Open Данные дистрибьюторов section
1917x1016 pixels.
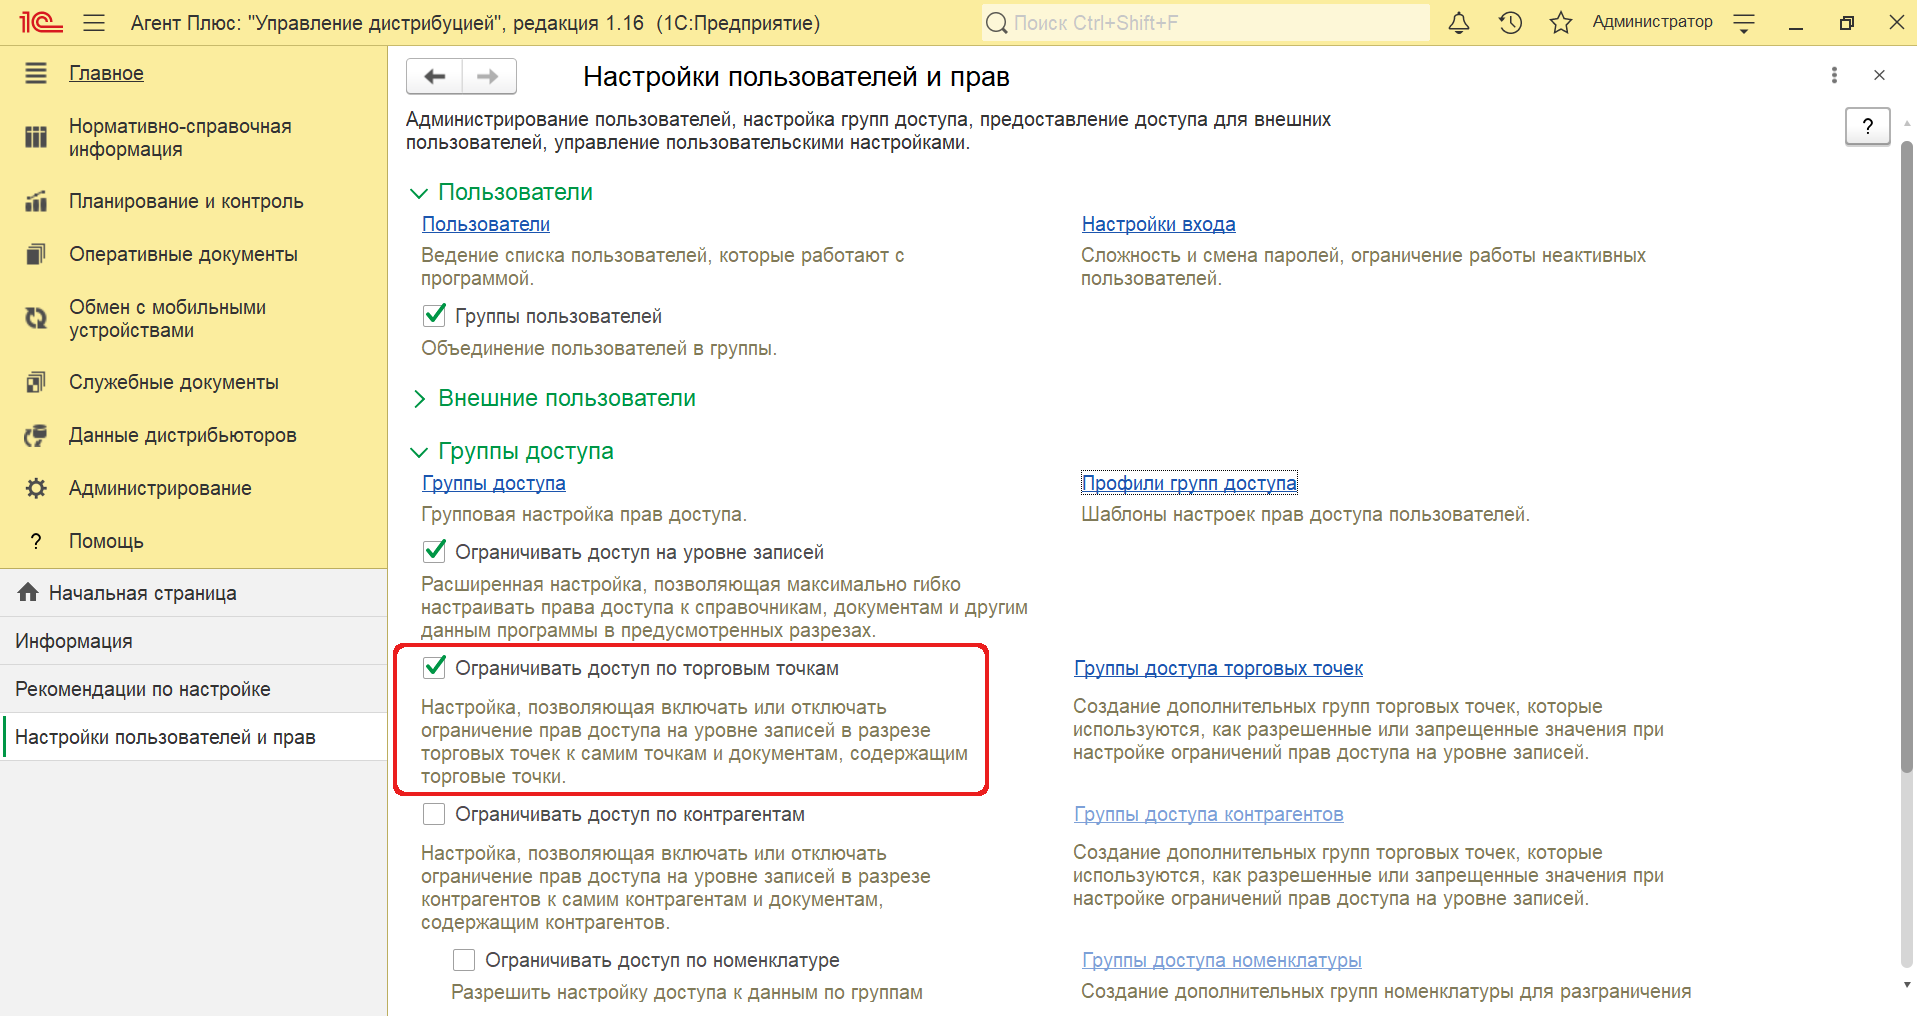tap(183, 435)
